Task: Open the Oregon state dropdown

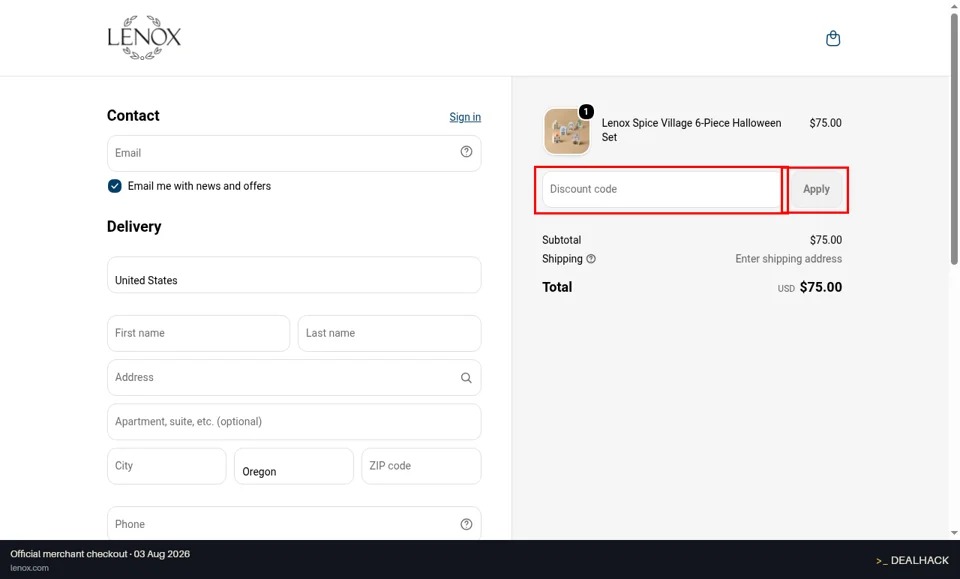Action: click(294, 466)
